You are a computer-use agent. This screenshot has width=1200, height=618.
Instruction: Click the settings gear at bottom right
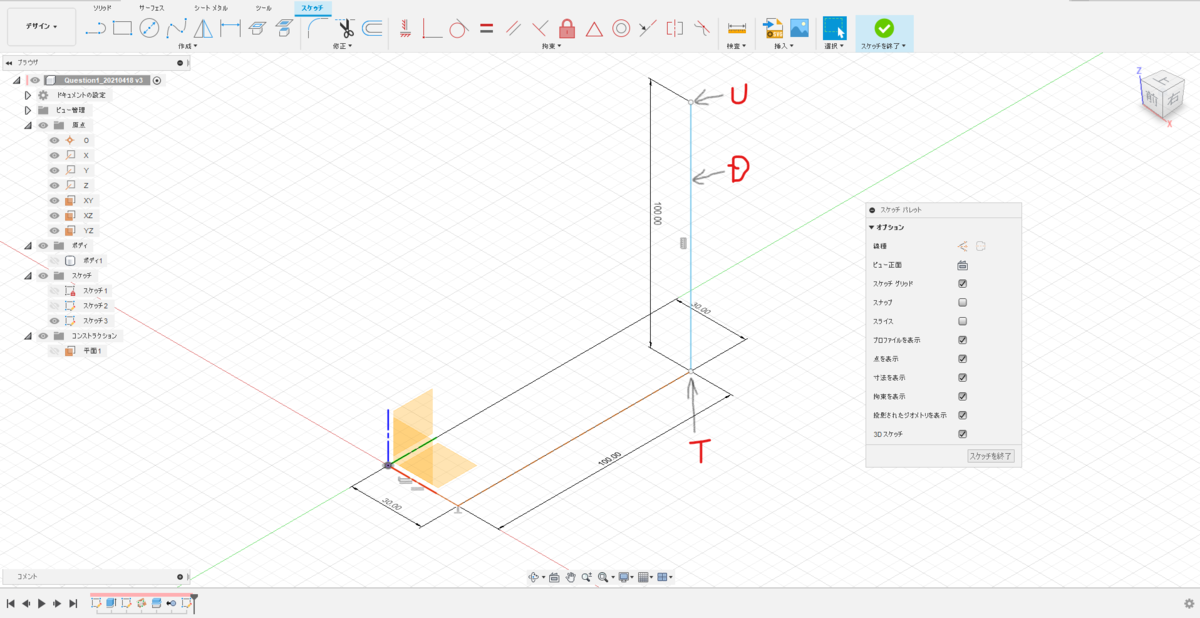point(1189,603)
